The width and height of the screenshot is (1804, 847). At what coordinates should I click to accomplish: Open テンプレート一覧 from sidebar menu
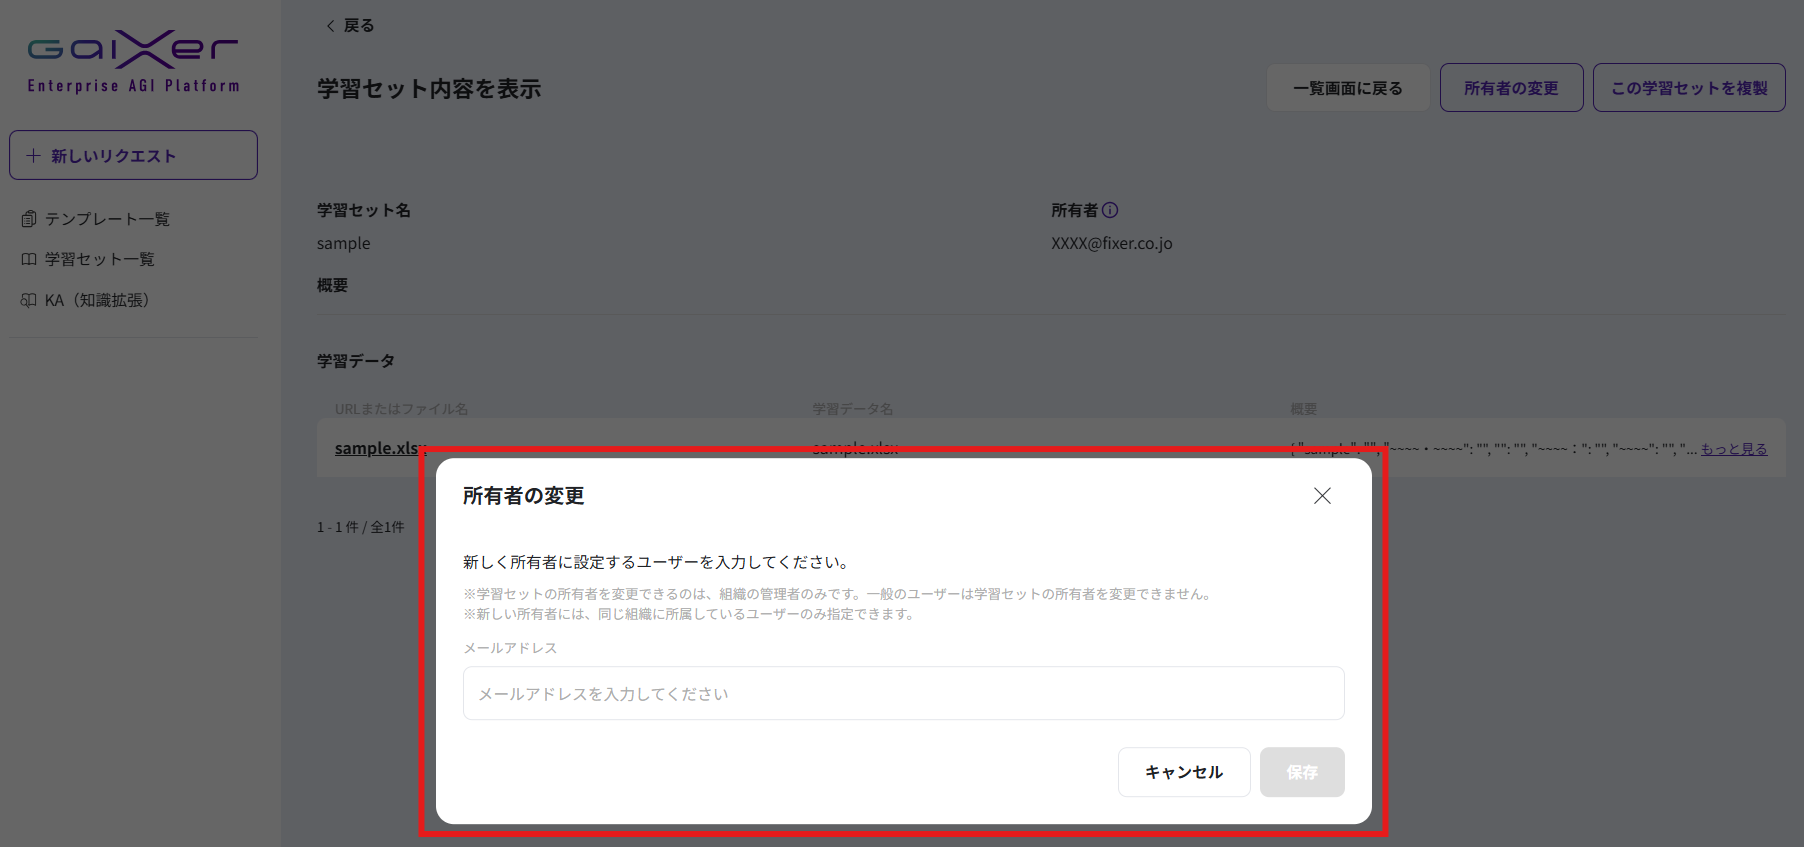pos(107,219)
